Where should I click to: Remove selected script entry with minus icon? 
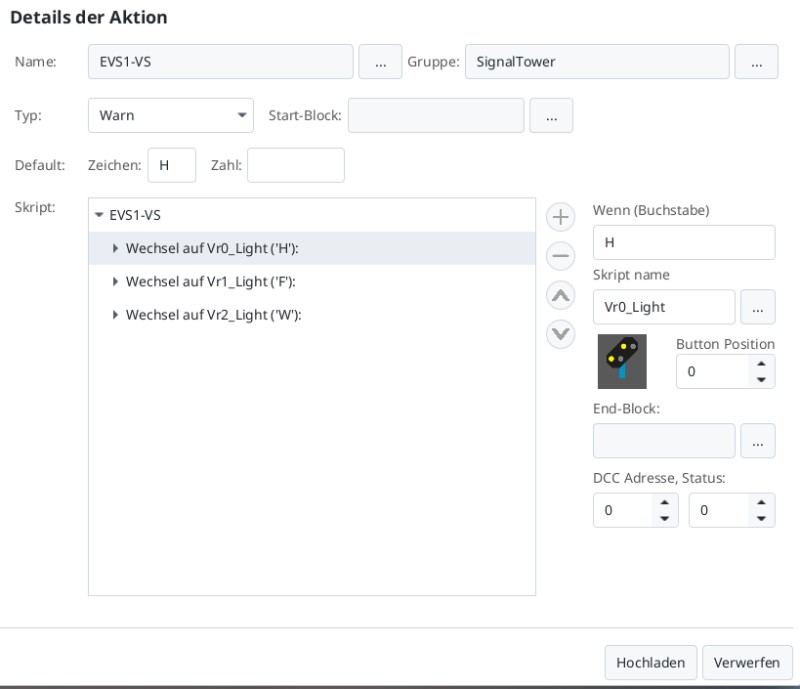coord(561,256)
